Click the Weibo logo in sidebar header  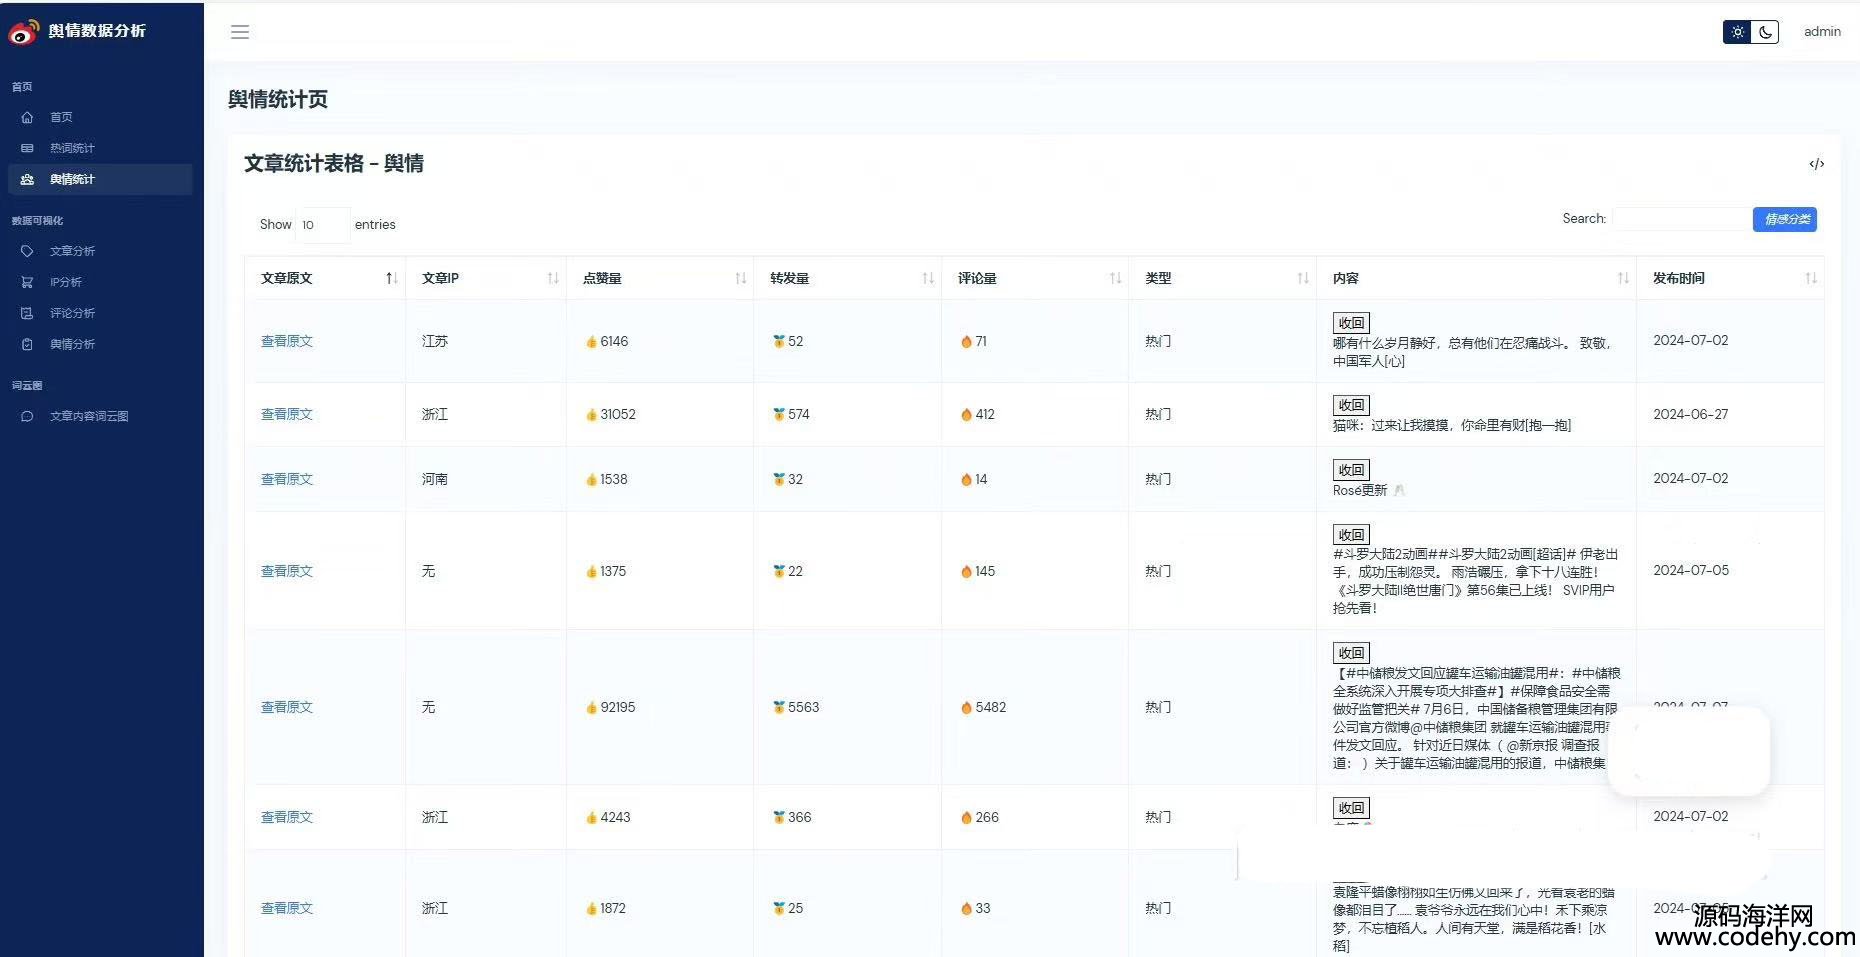coord(24,32)
